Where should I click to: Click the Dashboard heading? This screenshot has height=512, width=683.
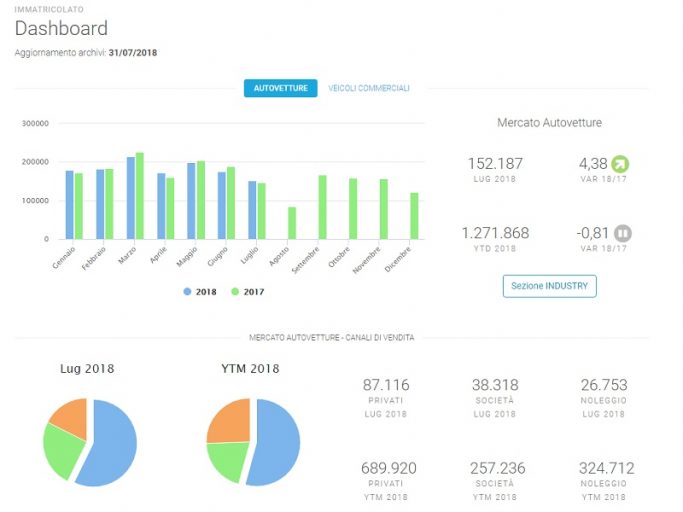click(x=61, y=28)
